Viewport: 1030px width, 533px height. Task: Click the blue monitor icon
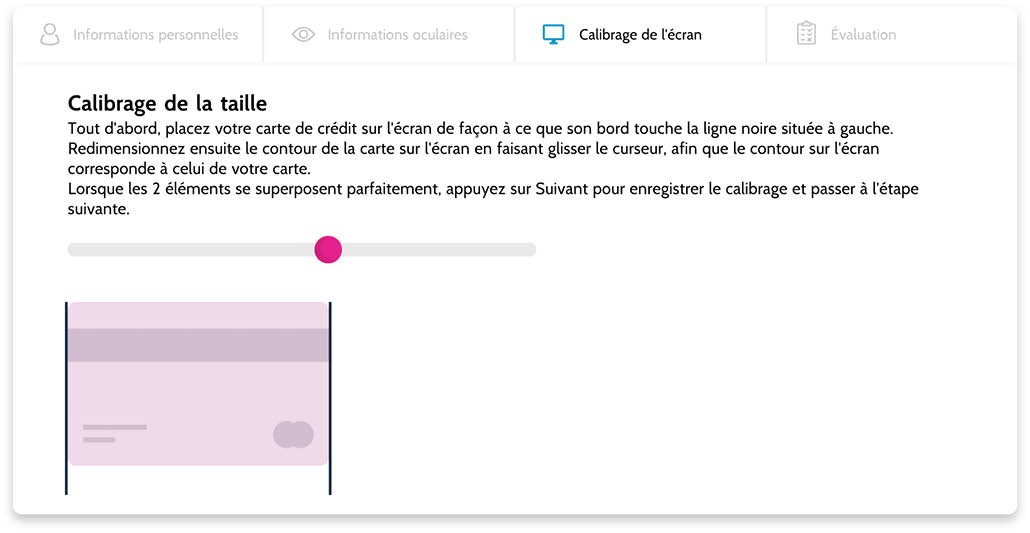(553, 34)
